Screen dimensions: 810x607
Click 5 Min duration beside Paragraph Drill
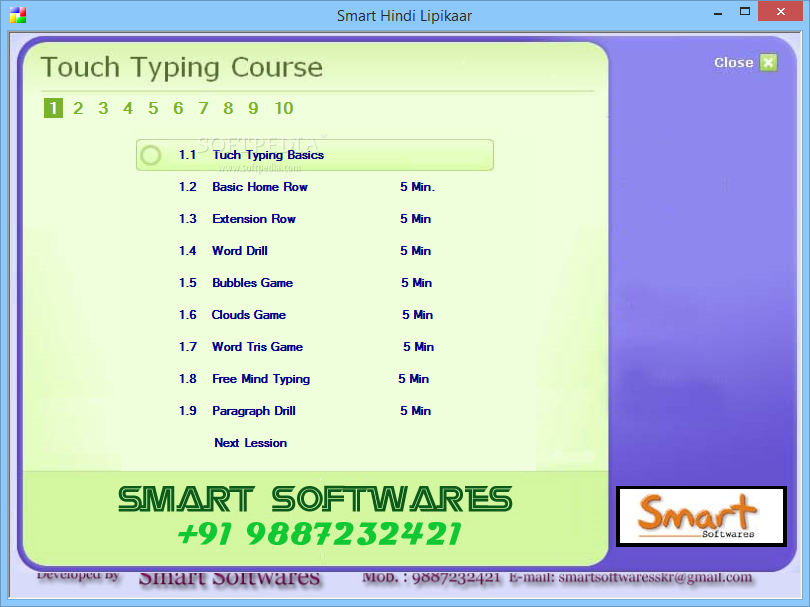[x=415, y=411]
